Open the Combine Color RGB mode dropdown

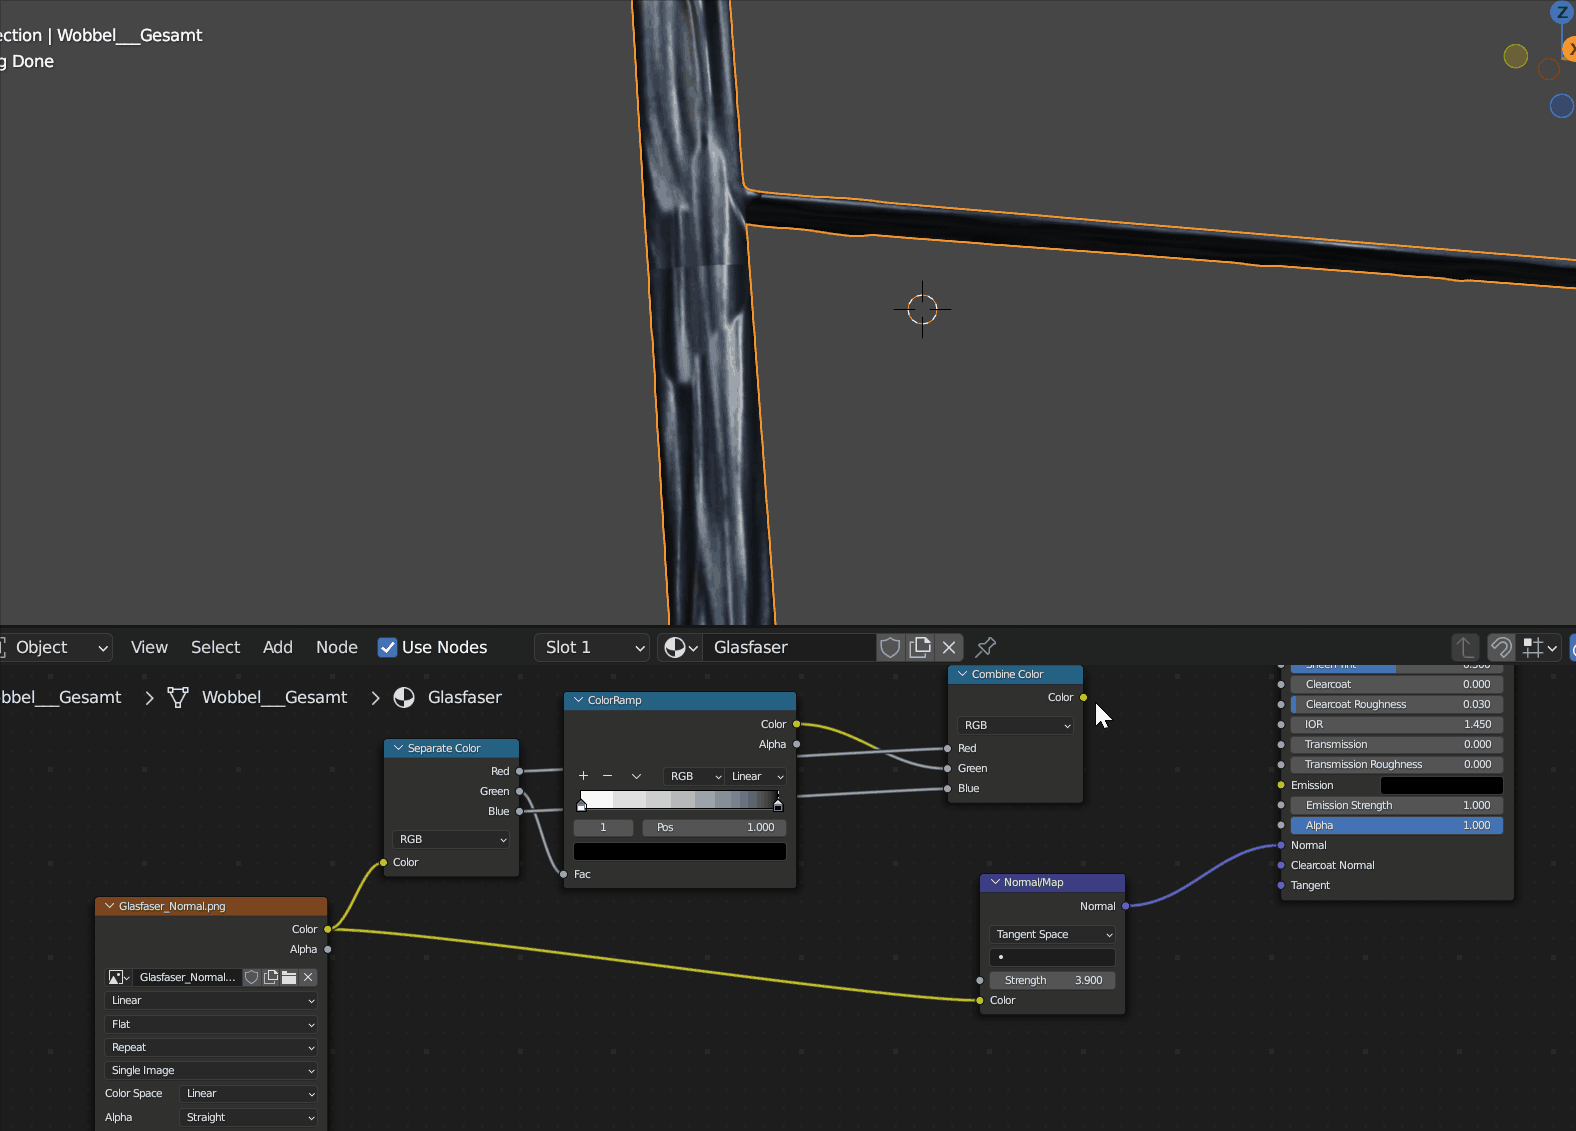1016,725
